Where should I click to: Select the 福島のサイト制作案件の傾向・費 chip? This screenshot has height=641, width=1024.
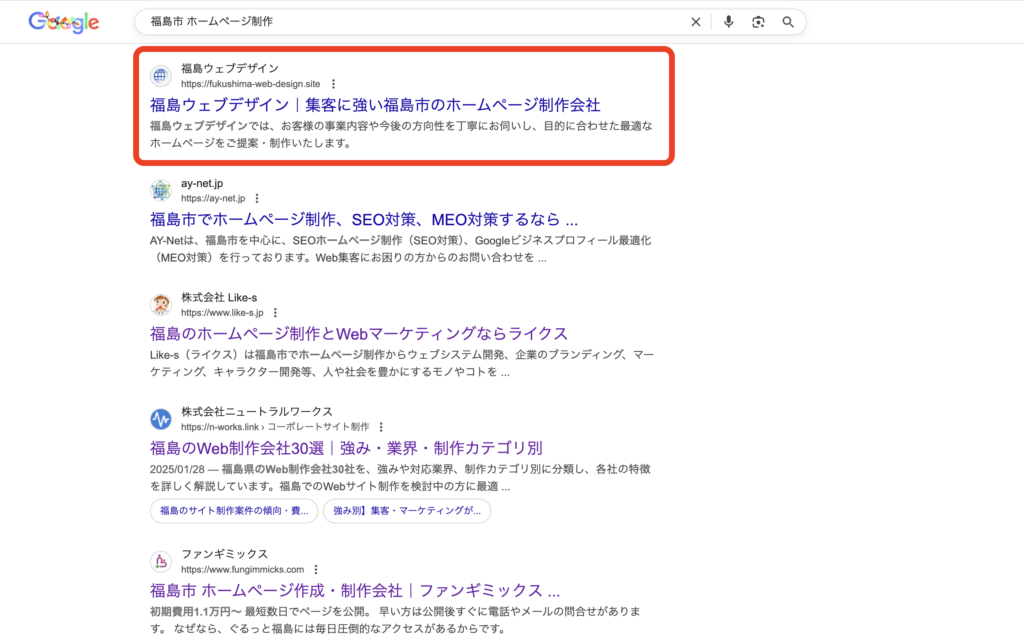(x=234, y=511)
